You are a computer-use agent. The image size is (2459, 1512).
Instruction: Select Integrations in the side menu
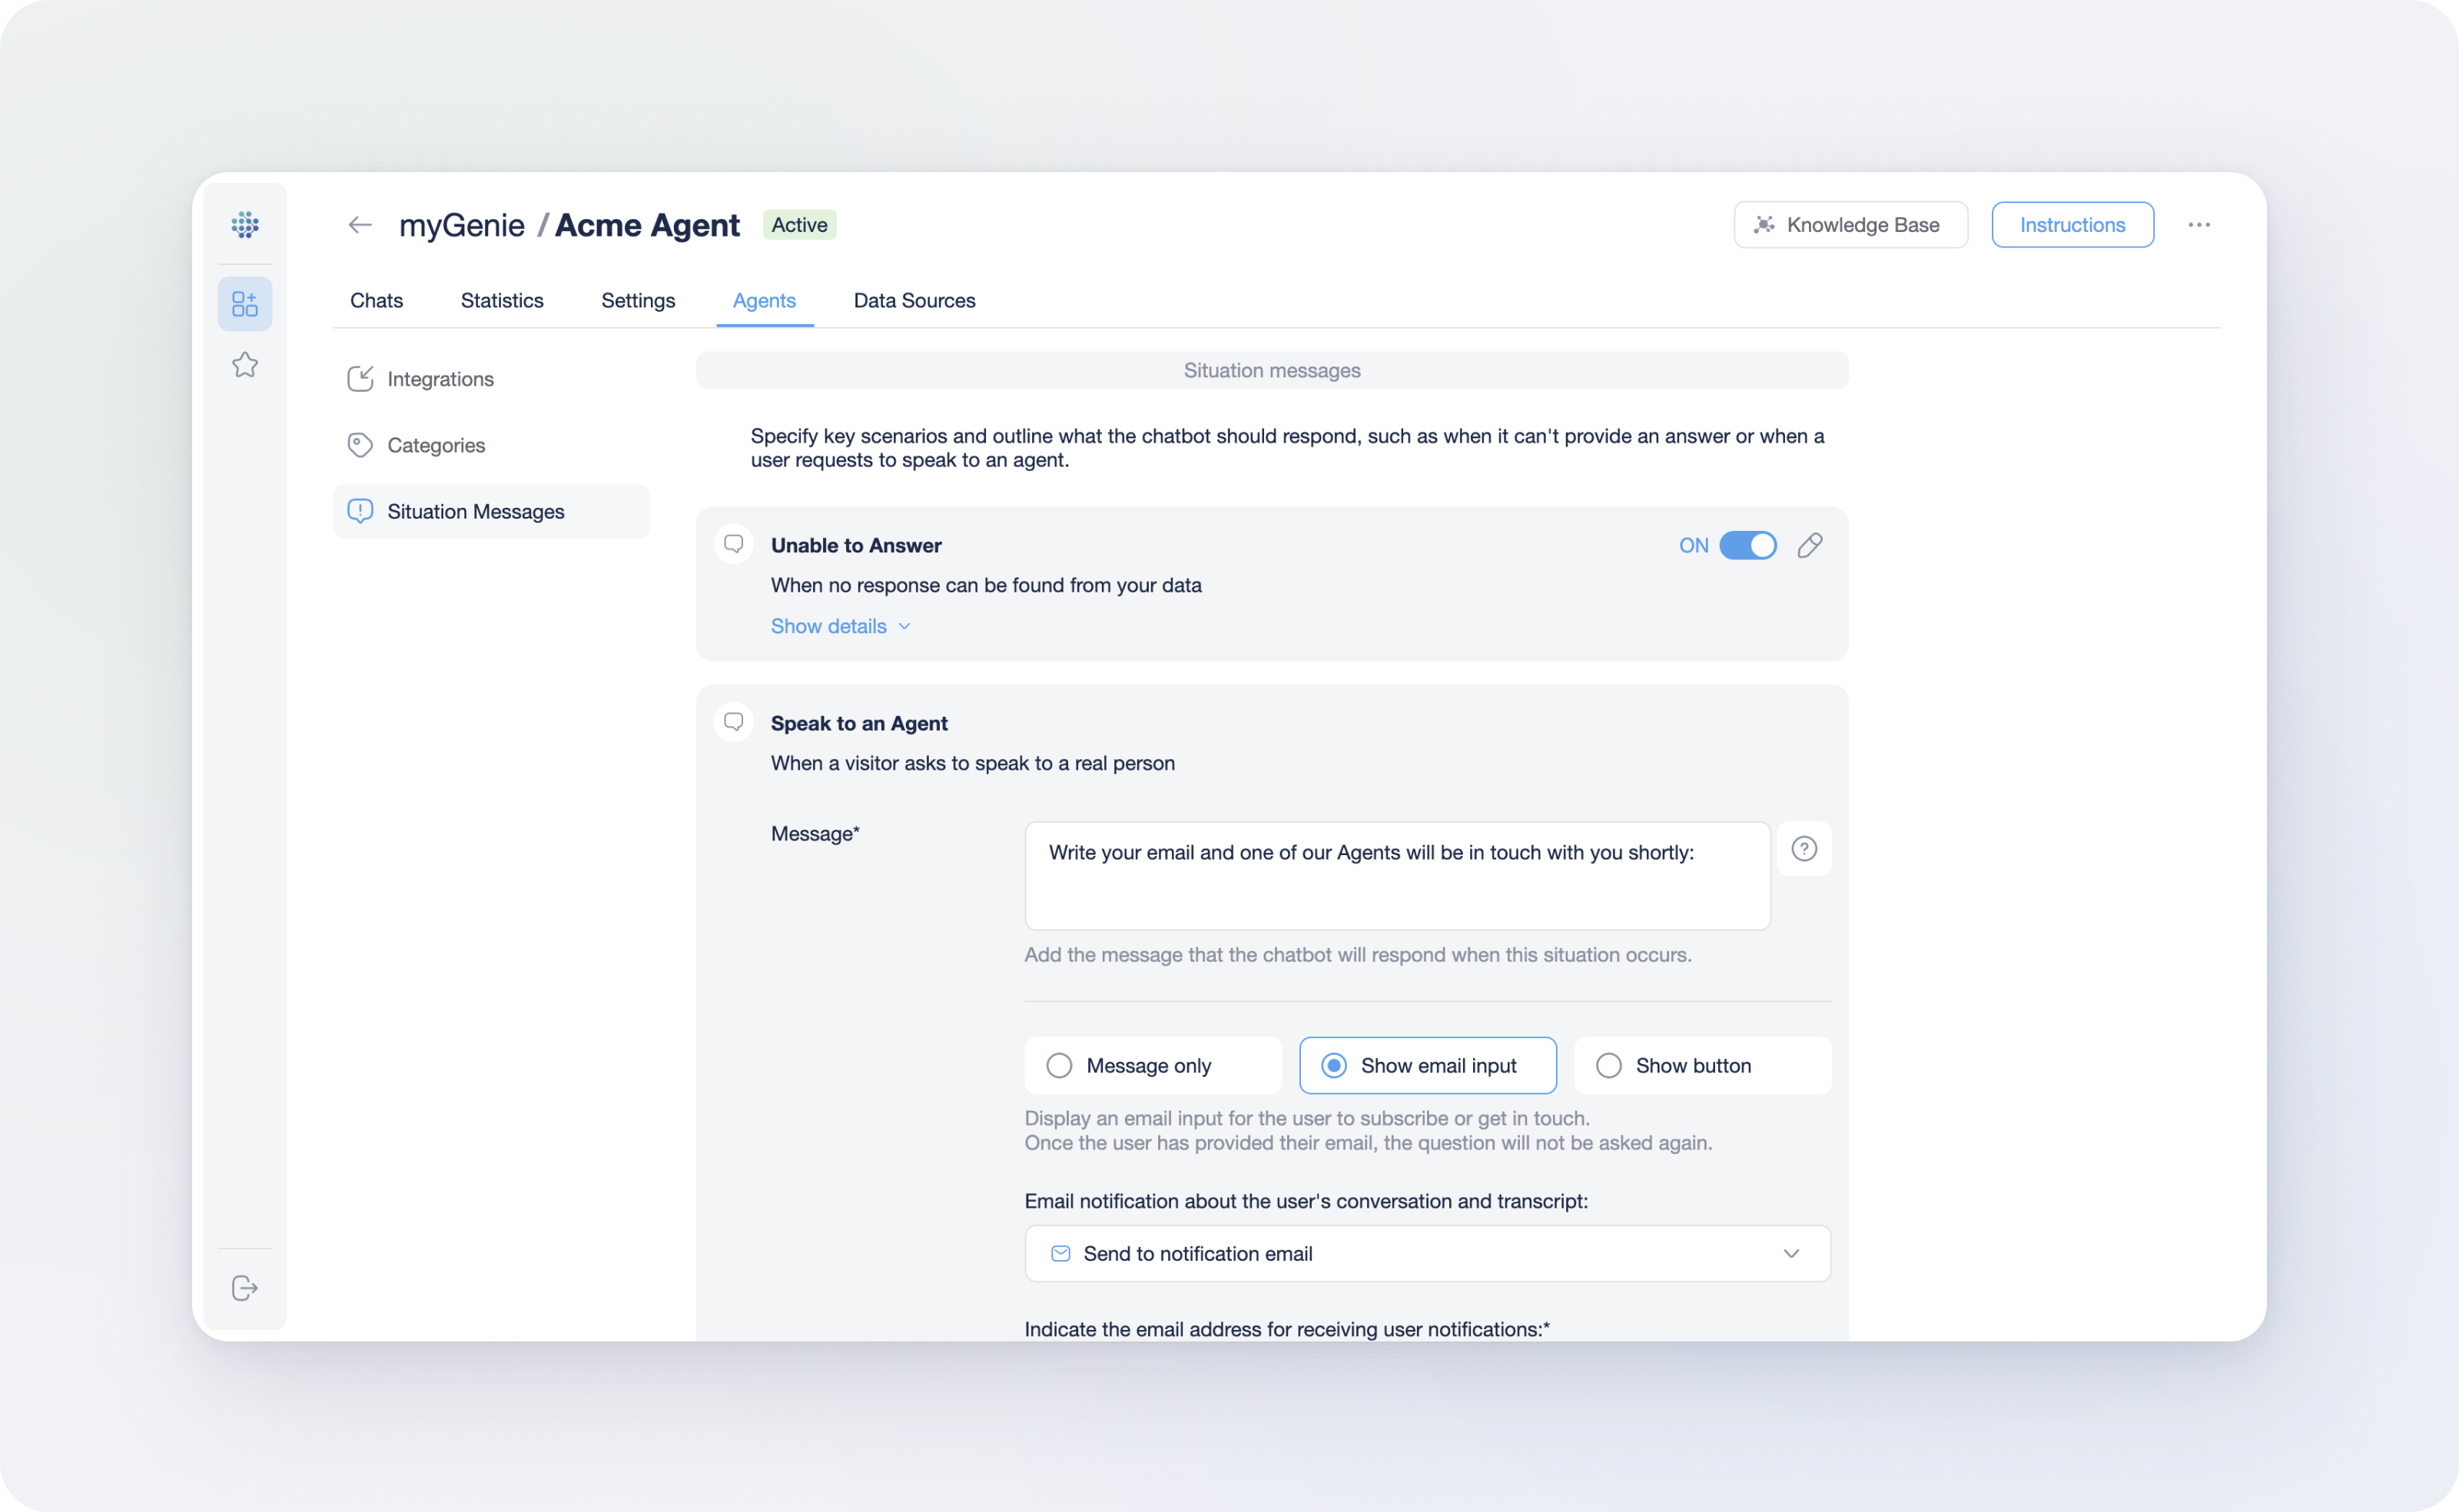pos(440,379)
